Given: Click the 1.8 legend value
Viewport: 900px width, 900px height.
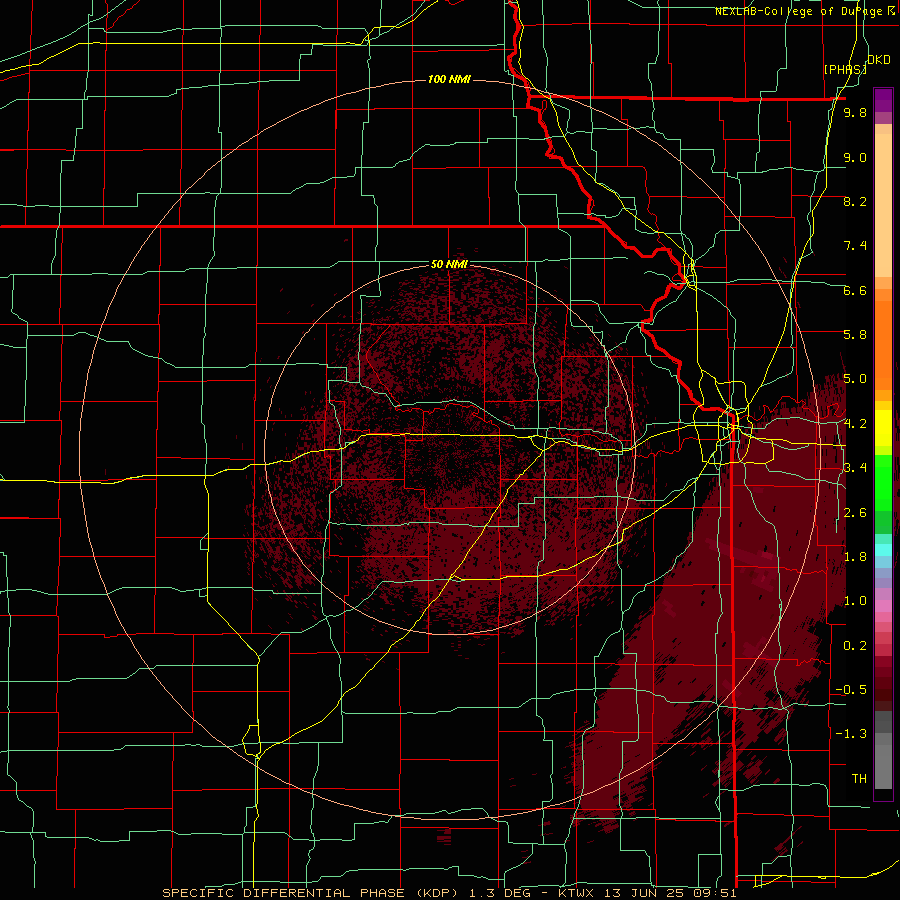Looking at the screenshot, I should click(x=855, y=557).
